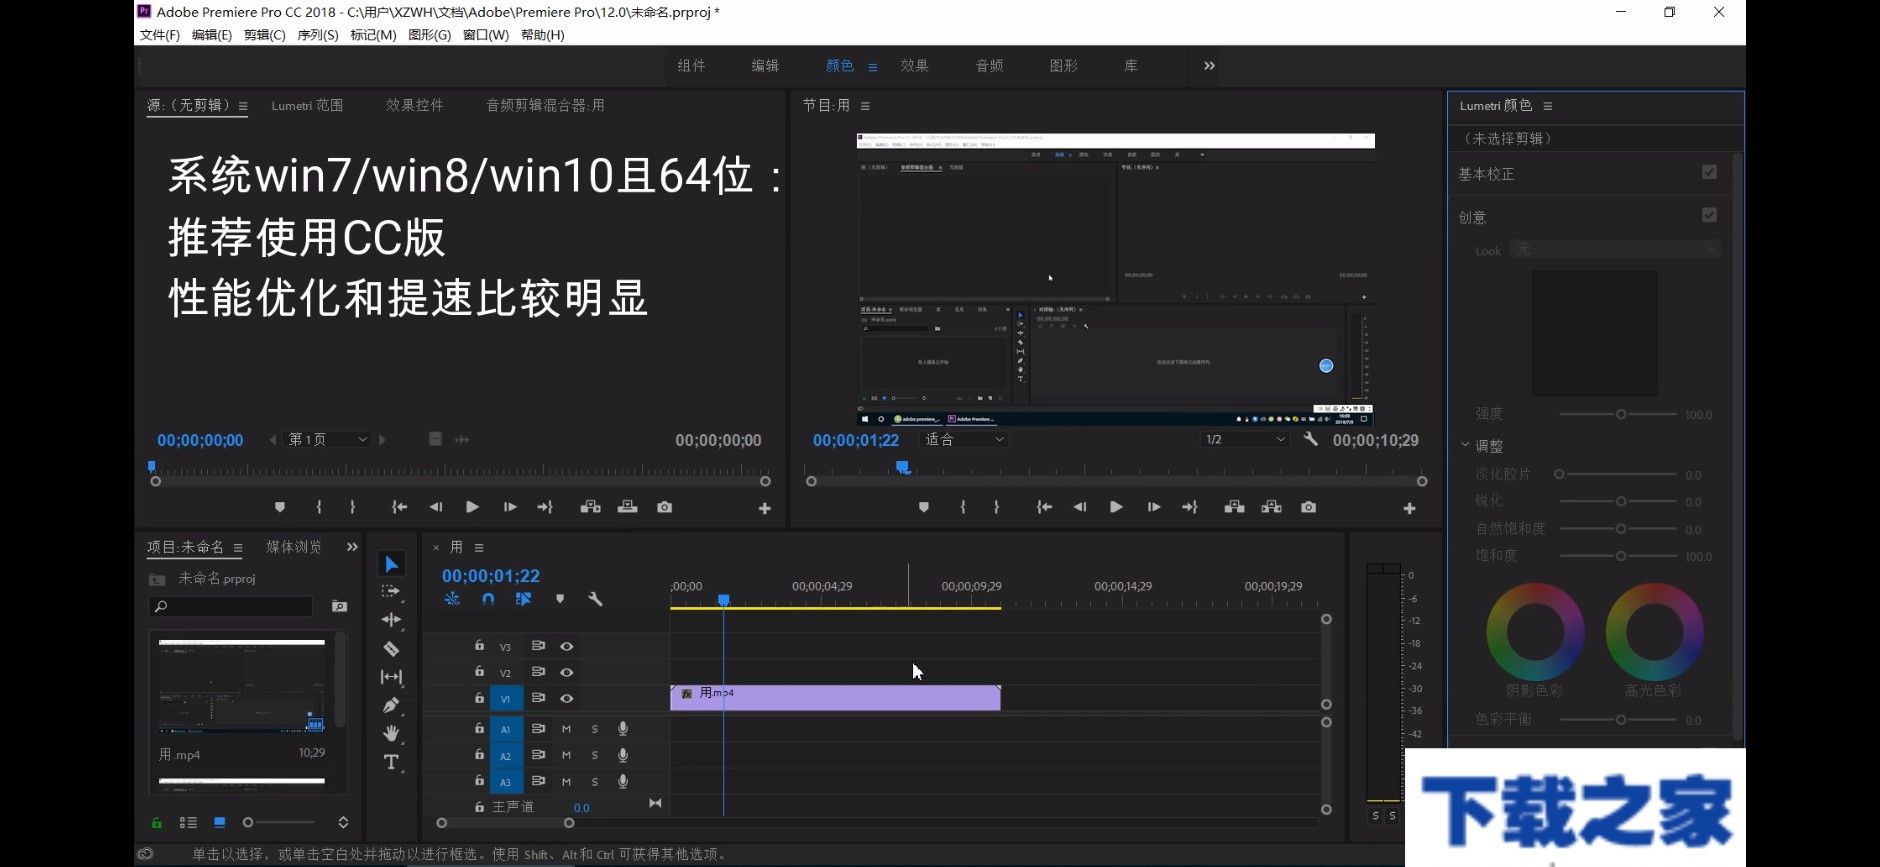This screenshot has width=1880, height=867.
Task: Click Insert button in source monitor
Action: coord(590,507)
